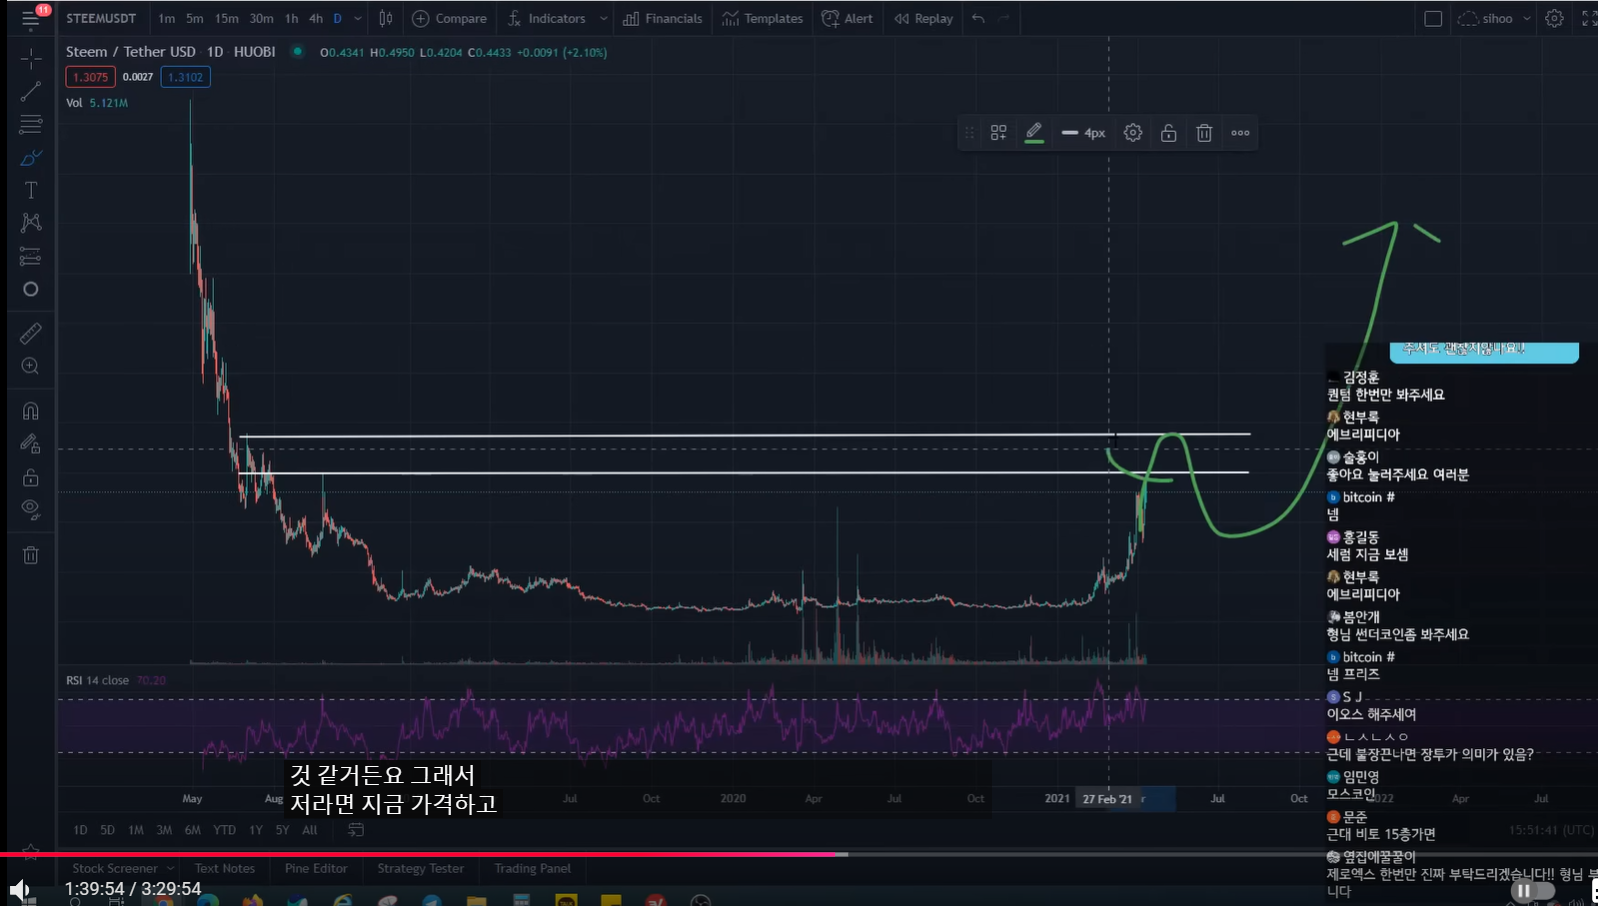1598x906 pixels.
Task: Click the trash icon in the left toolbar
Action: (31, 555)
